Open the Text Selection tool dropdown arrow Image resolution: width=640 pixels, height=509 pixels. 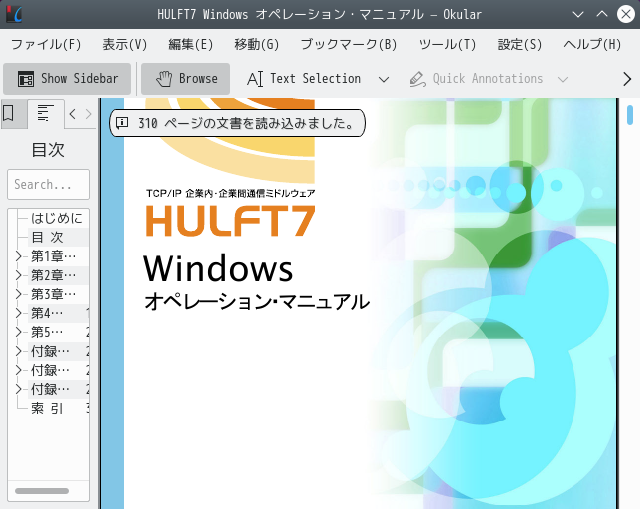tap(384, 79)
